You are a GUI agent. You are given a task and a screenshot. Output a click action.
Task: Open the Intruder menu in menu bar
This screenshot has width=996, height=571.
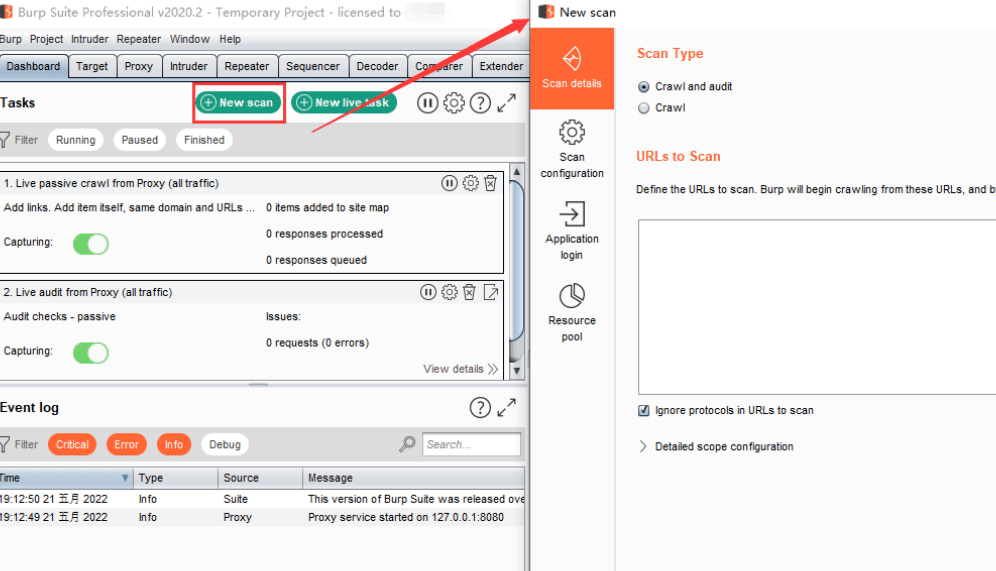pos(90,39)
